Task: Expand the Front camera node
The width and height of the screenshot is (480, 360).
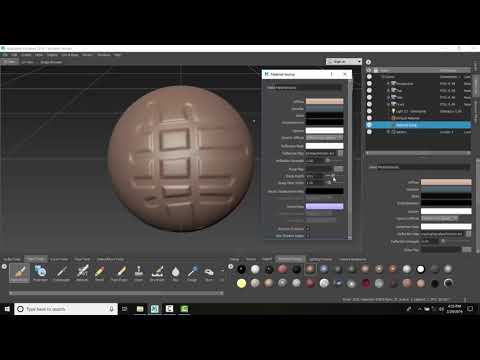Action: click(388, 104)
